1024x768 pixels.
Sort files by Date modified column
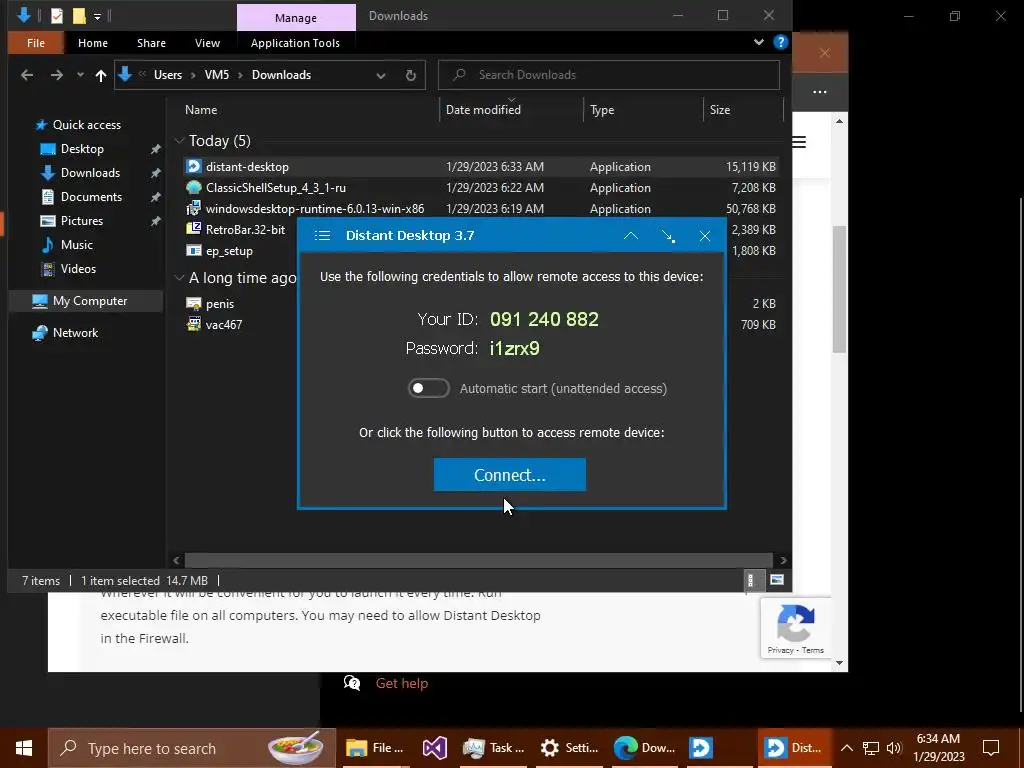(483, 110)
